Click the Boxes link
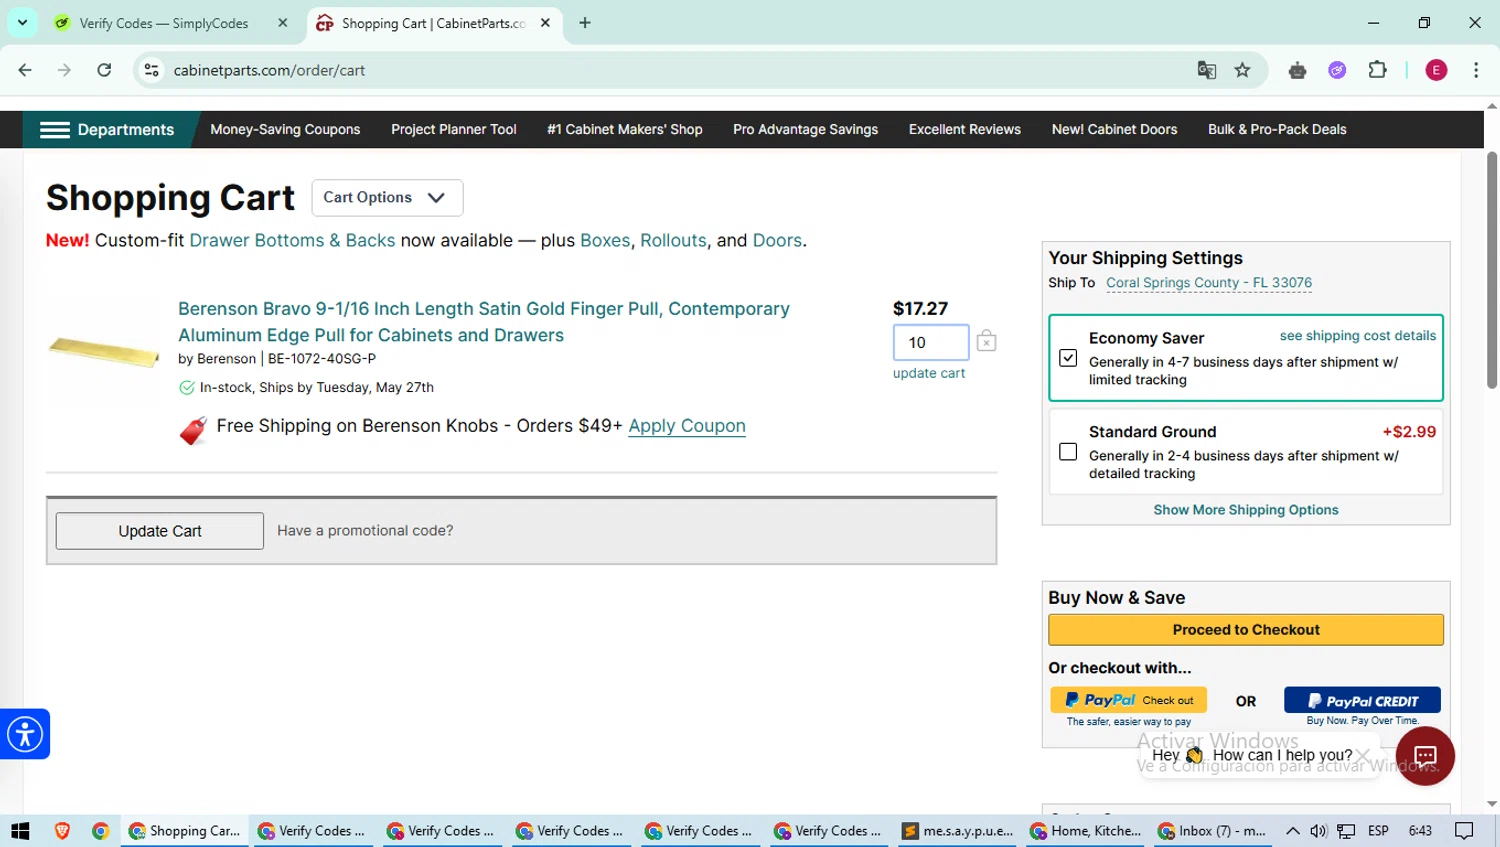Screen dimensions: 1500x847 [x=605, y=241]
